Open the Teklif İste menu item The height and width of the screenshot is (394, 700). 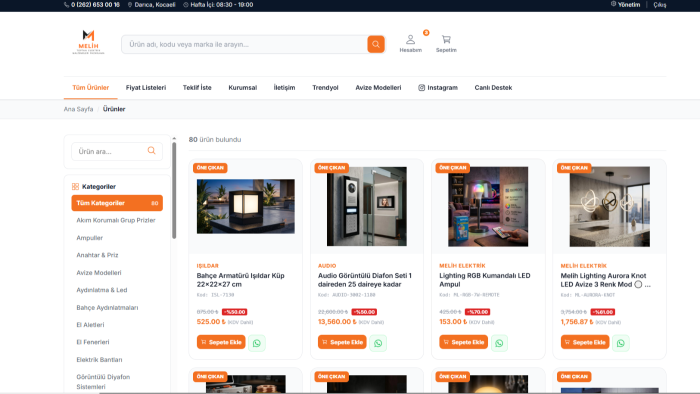197,87
